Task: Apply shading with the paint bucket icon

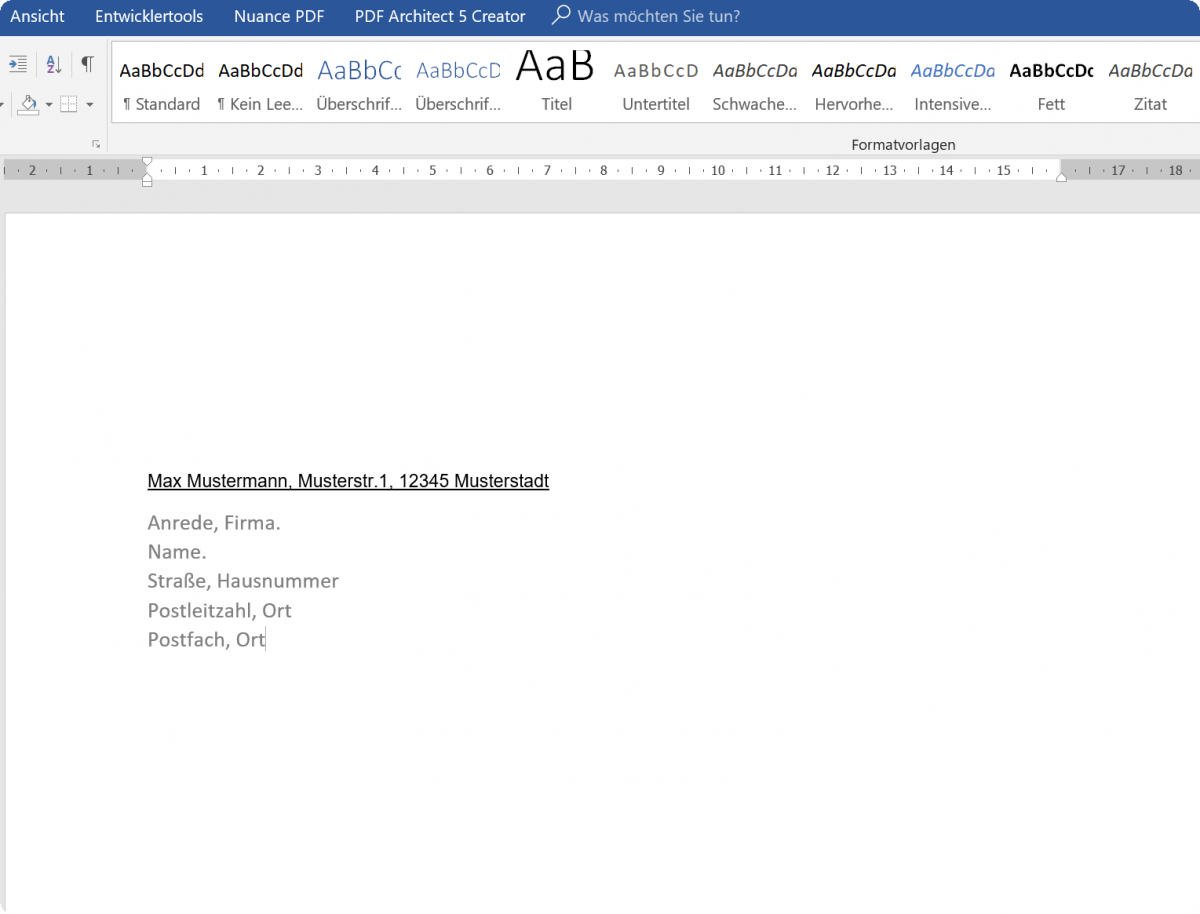Action: (30, 104)
